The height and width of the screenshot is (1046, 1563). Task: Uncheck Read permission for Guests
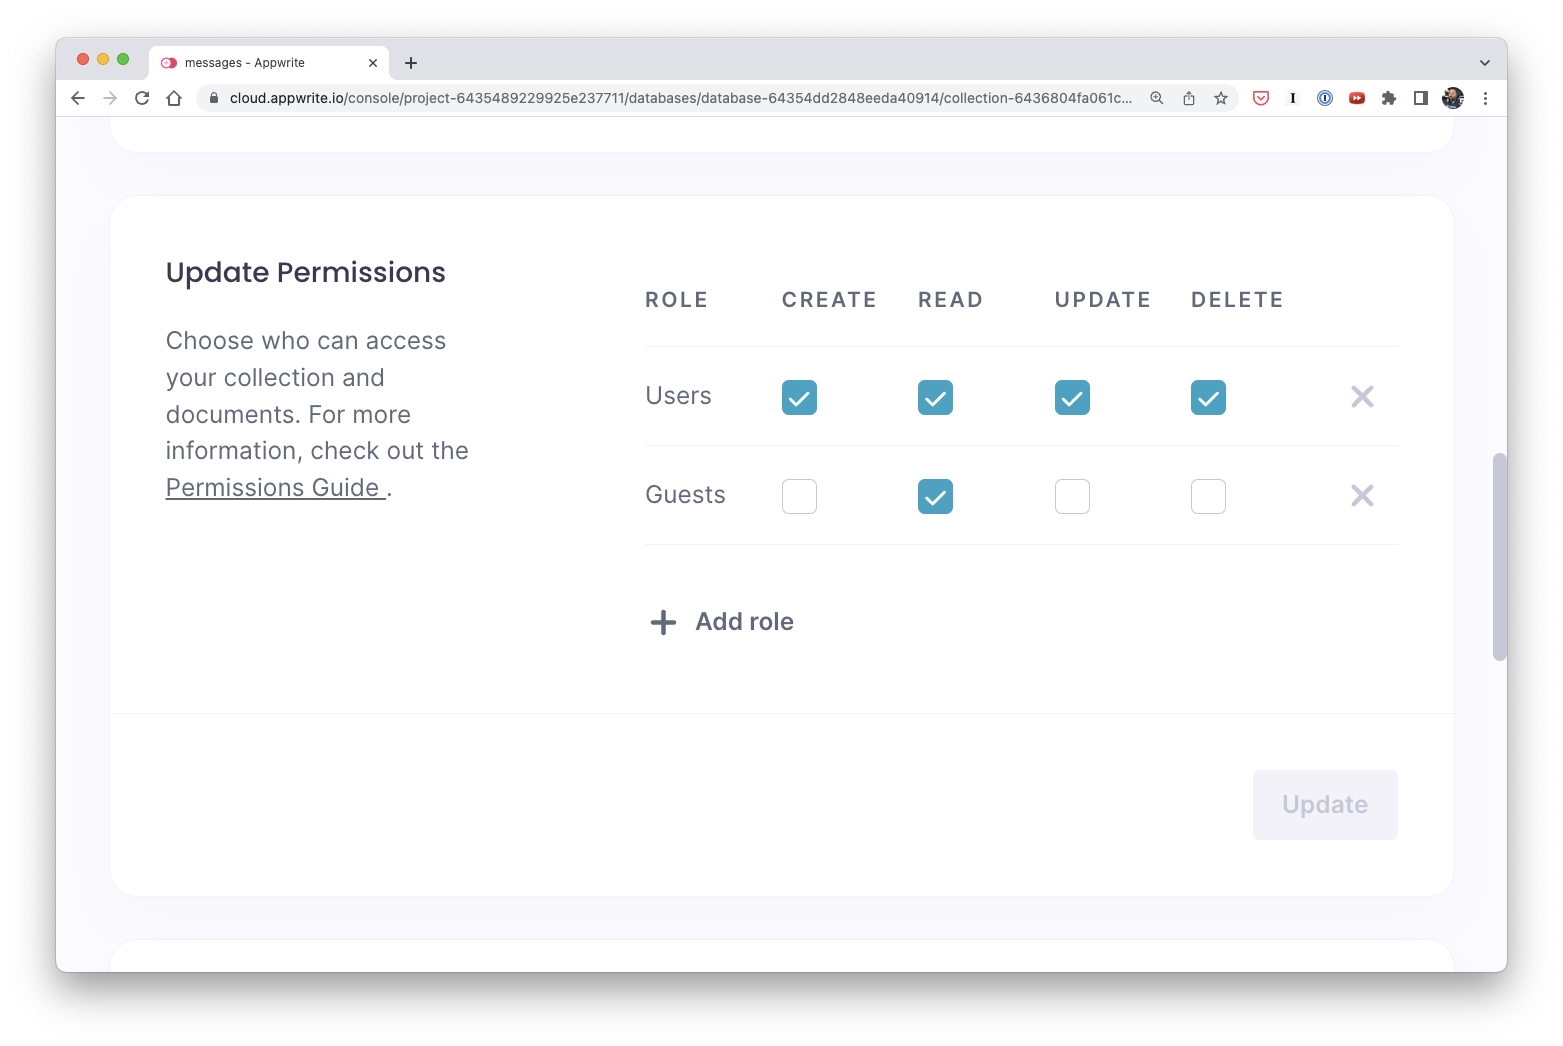point(935,497)
